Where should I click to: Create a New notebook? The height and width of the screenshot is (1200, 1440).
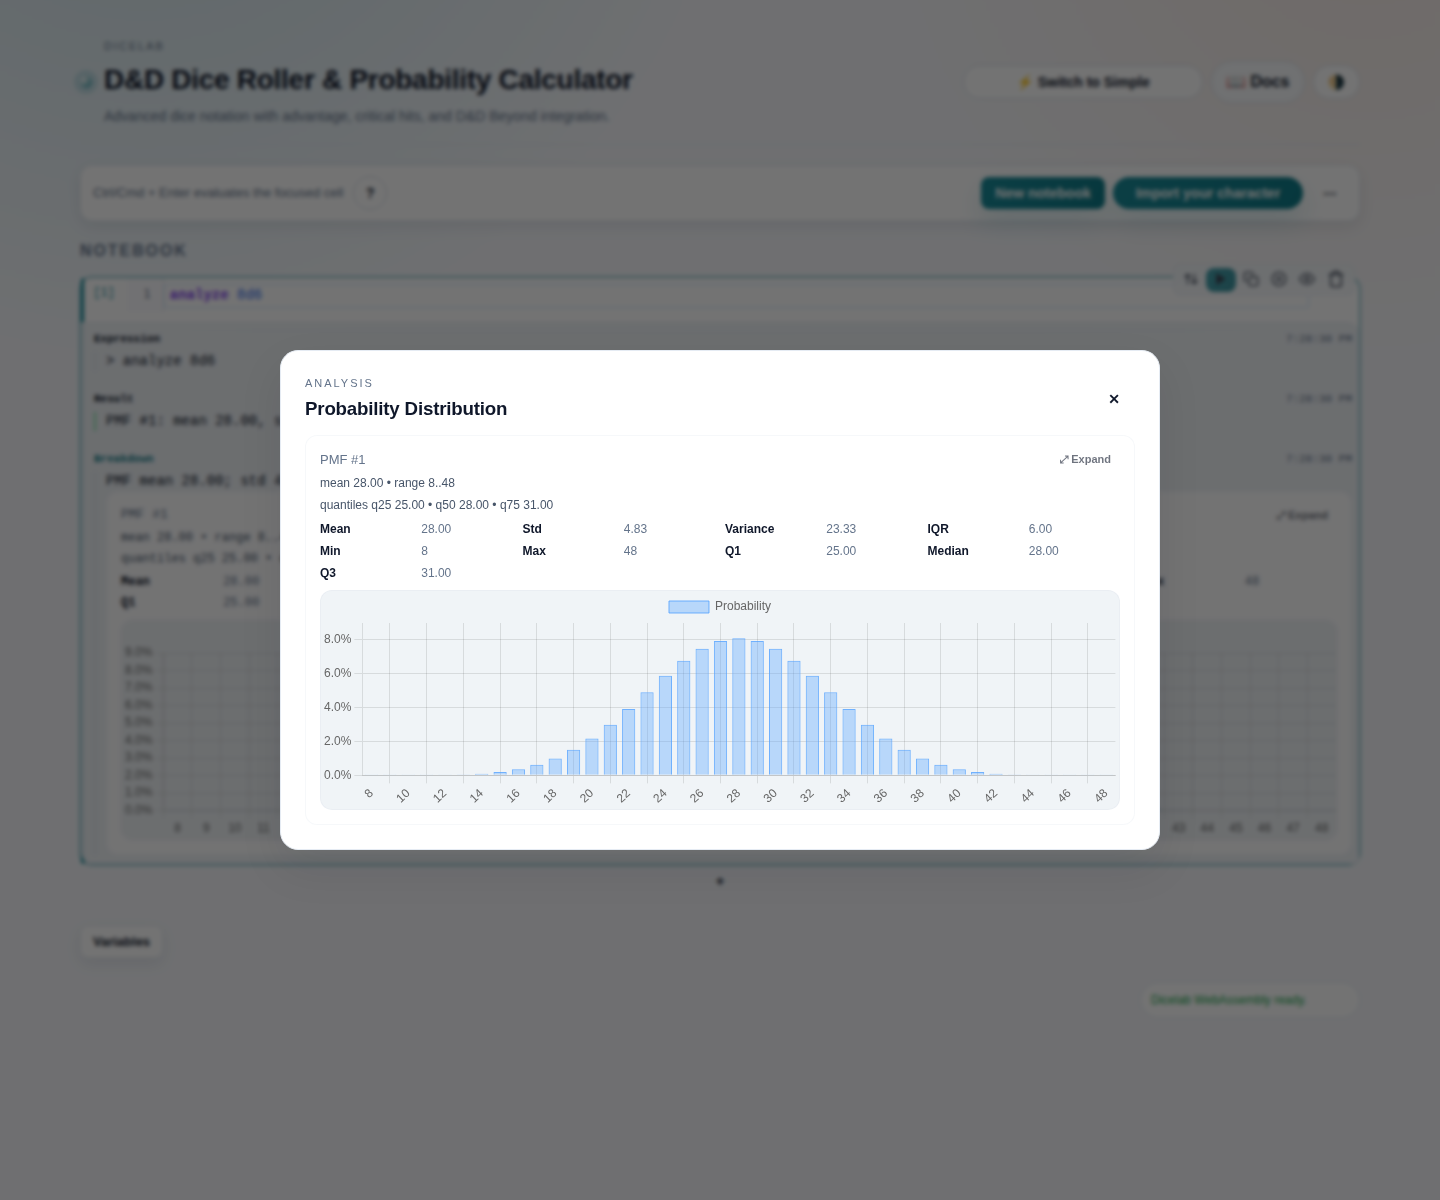1042,192
